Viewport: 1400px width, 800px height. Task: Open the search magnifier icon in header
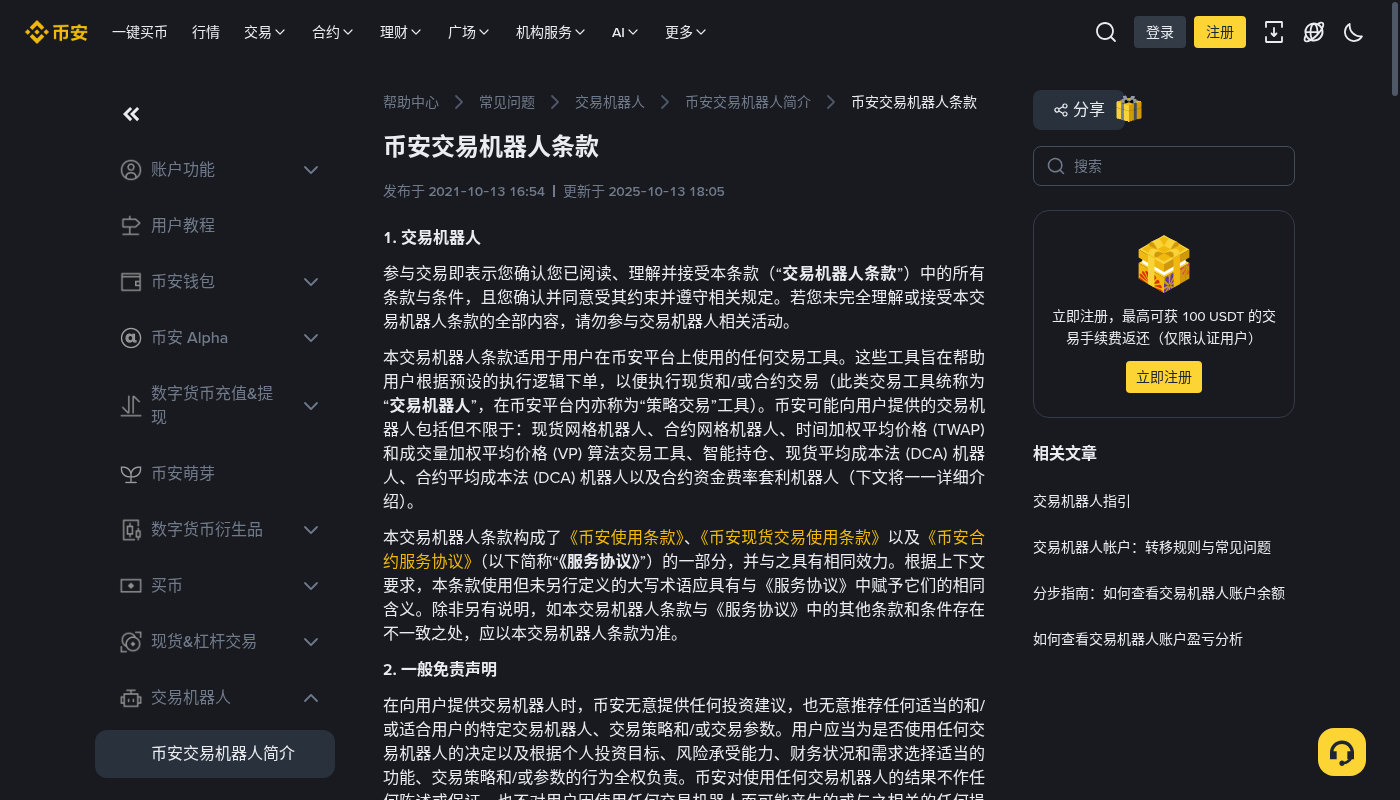pos(1106,32)
